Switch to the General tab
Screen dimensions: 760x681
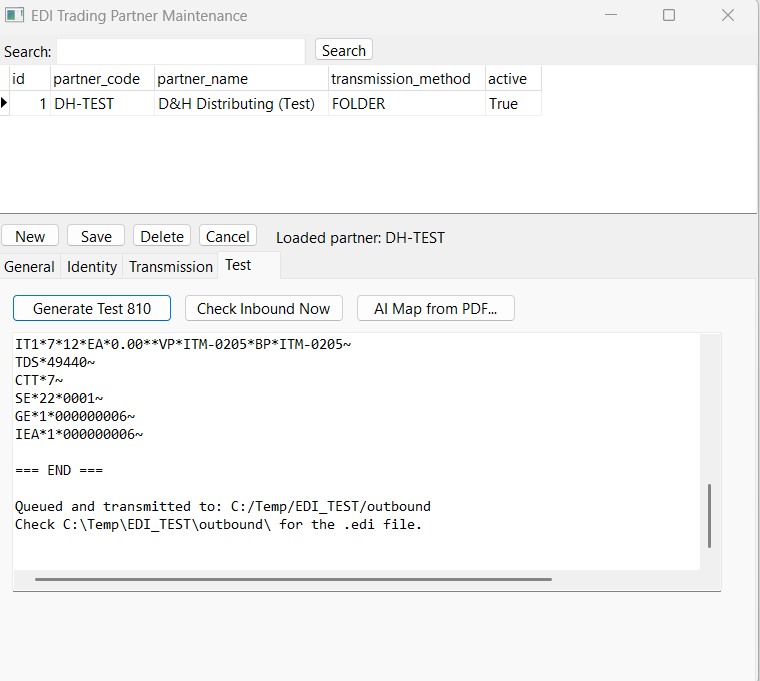[29, 266]
